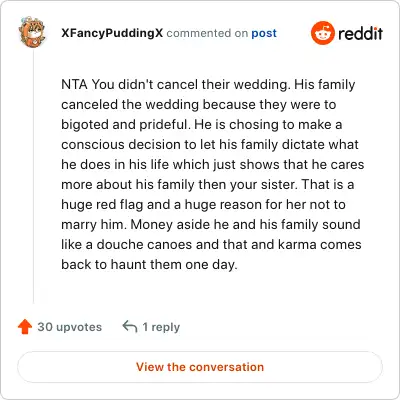Click the Reddit Snoo logo icon
400x400 pixels.
322,33
